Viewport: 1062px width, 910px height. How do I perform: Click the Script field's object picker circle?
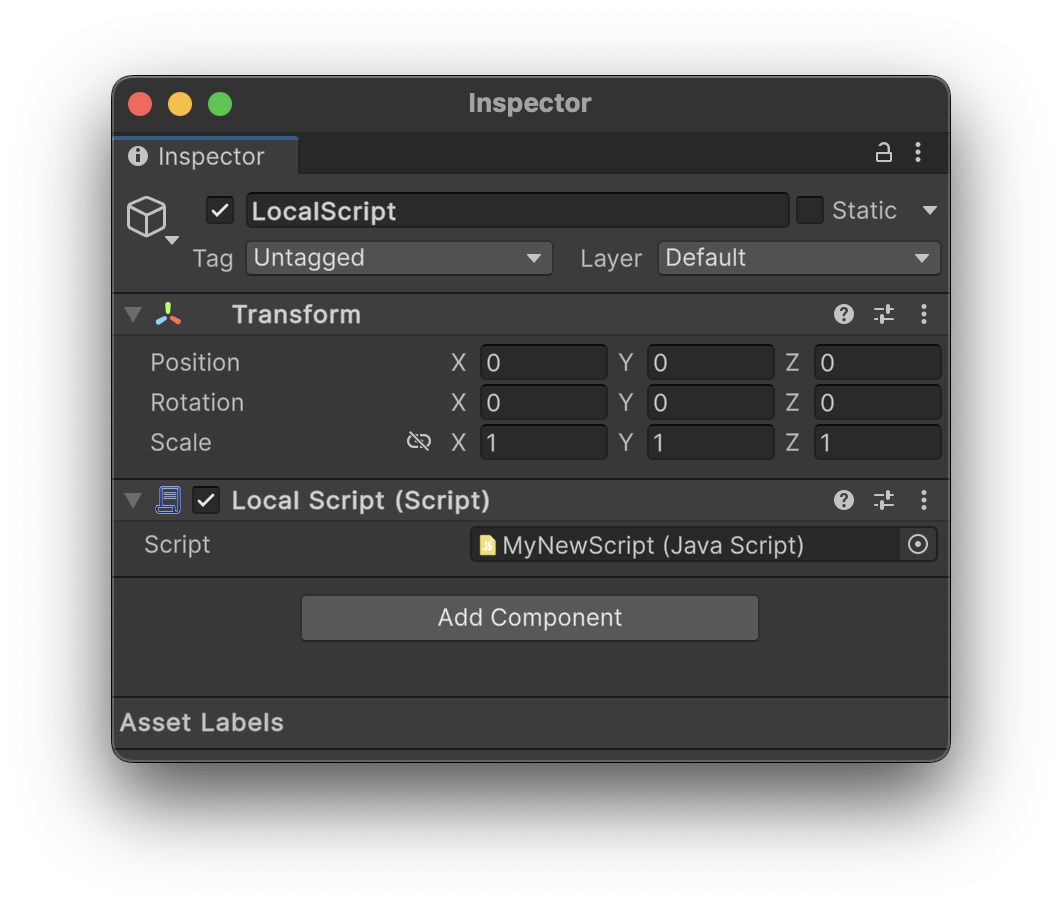coord(918,545)
